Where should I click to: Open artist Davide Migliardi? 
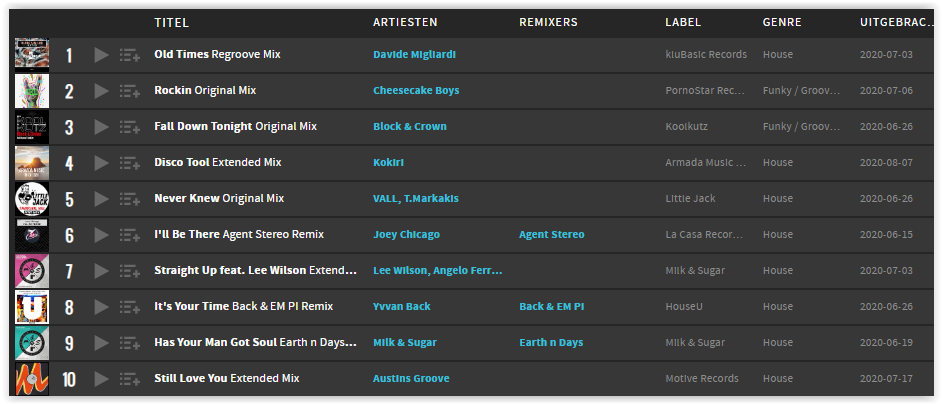(x=414, y=54)
